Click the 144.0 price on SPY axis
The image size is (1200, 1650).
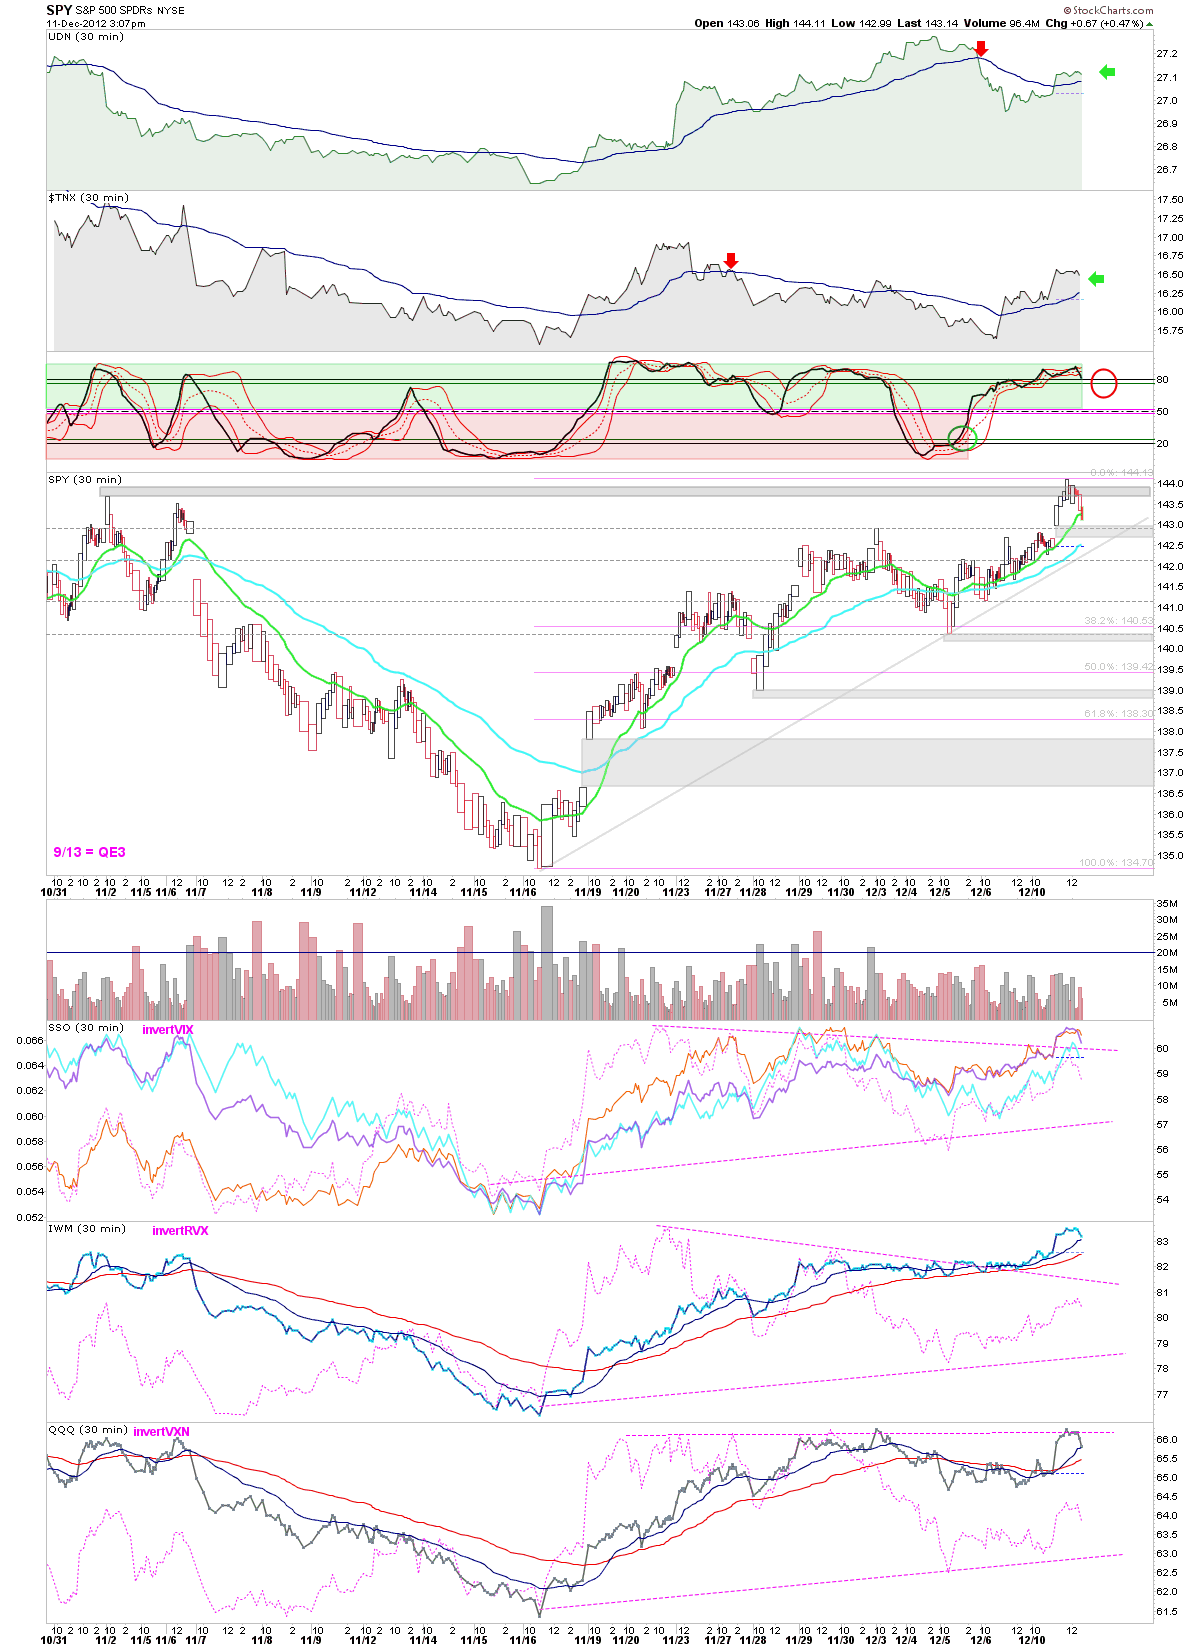click(1170, 483)
